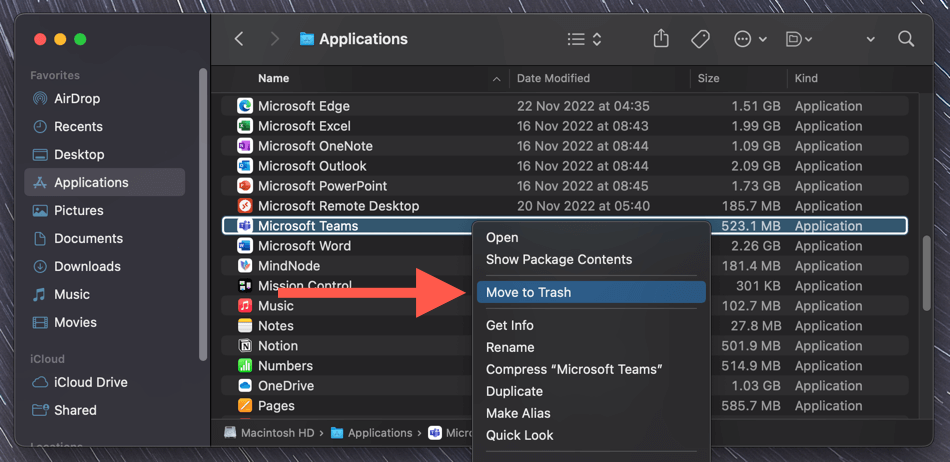Screen dimensions: 950x462
Task: Expand the toolbar overflow chevron
Action: click(871, 40)
